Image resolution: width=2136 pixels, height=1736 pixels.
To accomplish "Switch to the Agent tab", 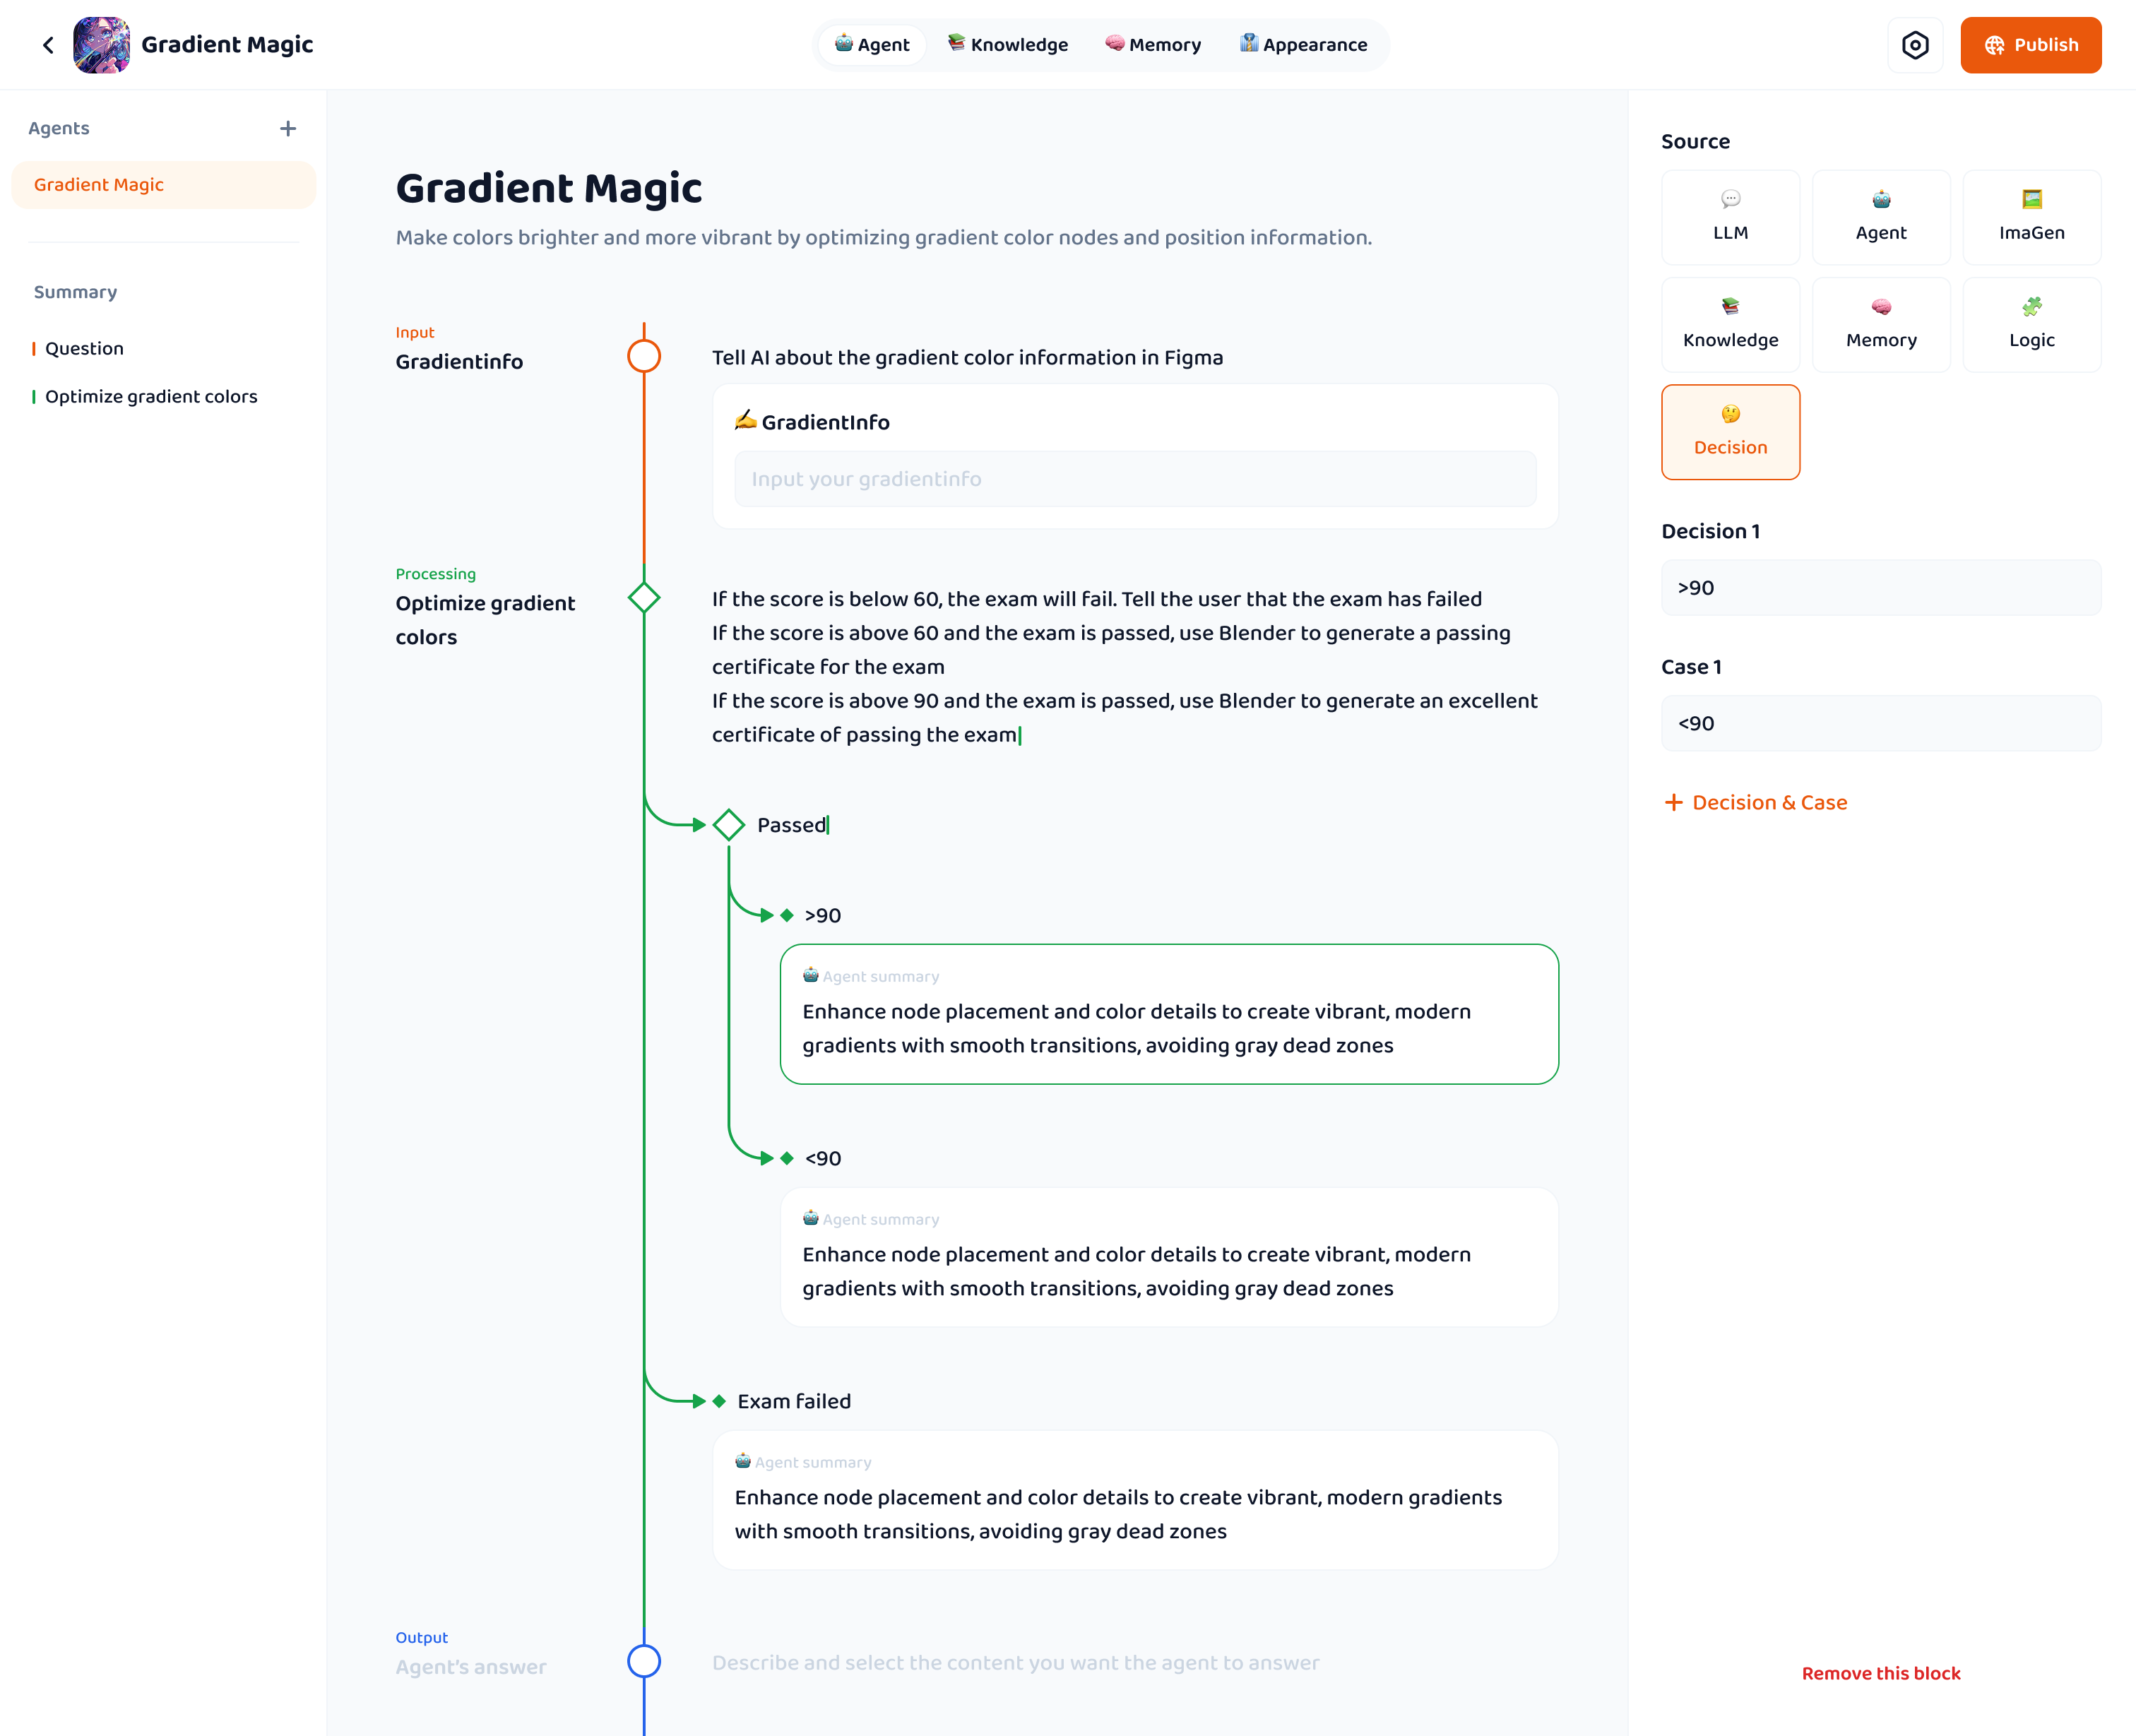I will (x=872, y=45).
